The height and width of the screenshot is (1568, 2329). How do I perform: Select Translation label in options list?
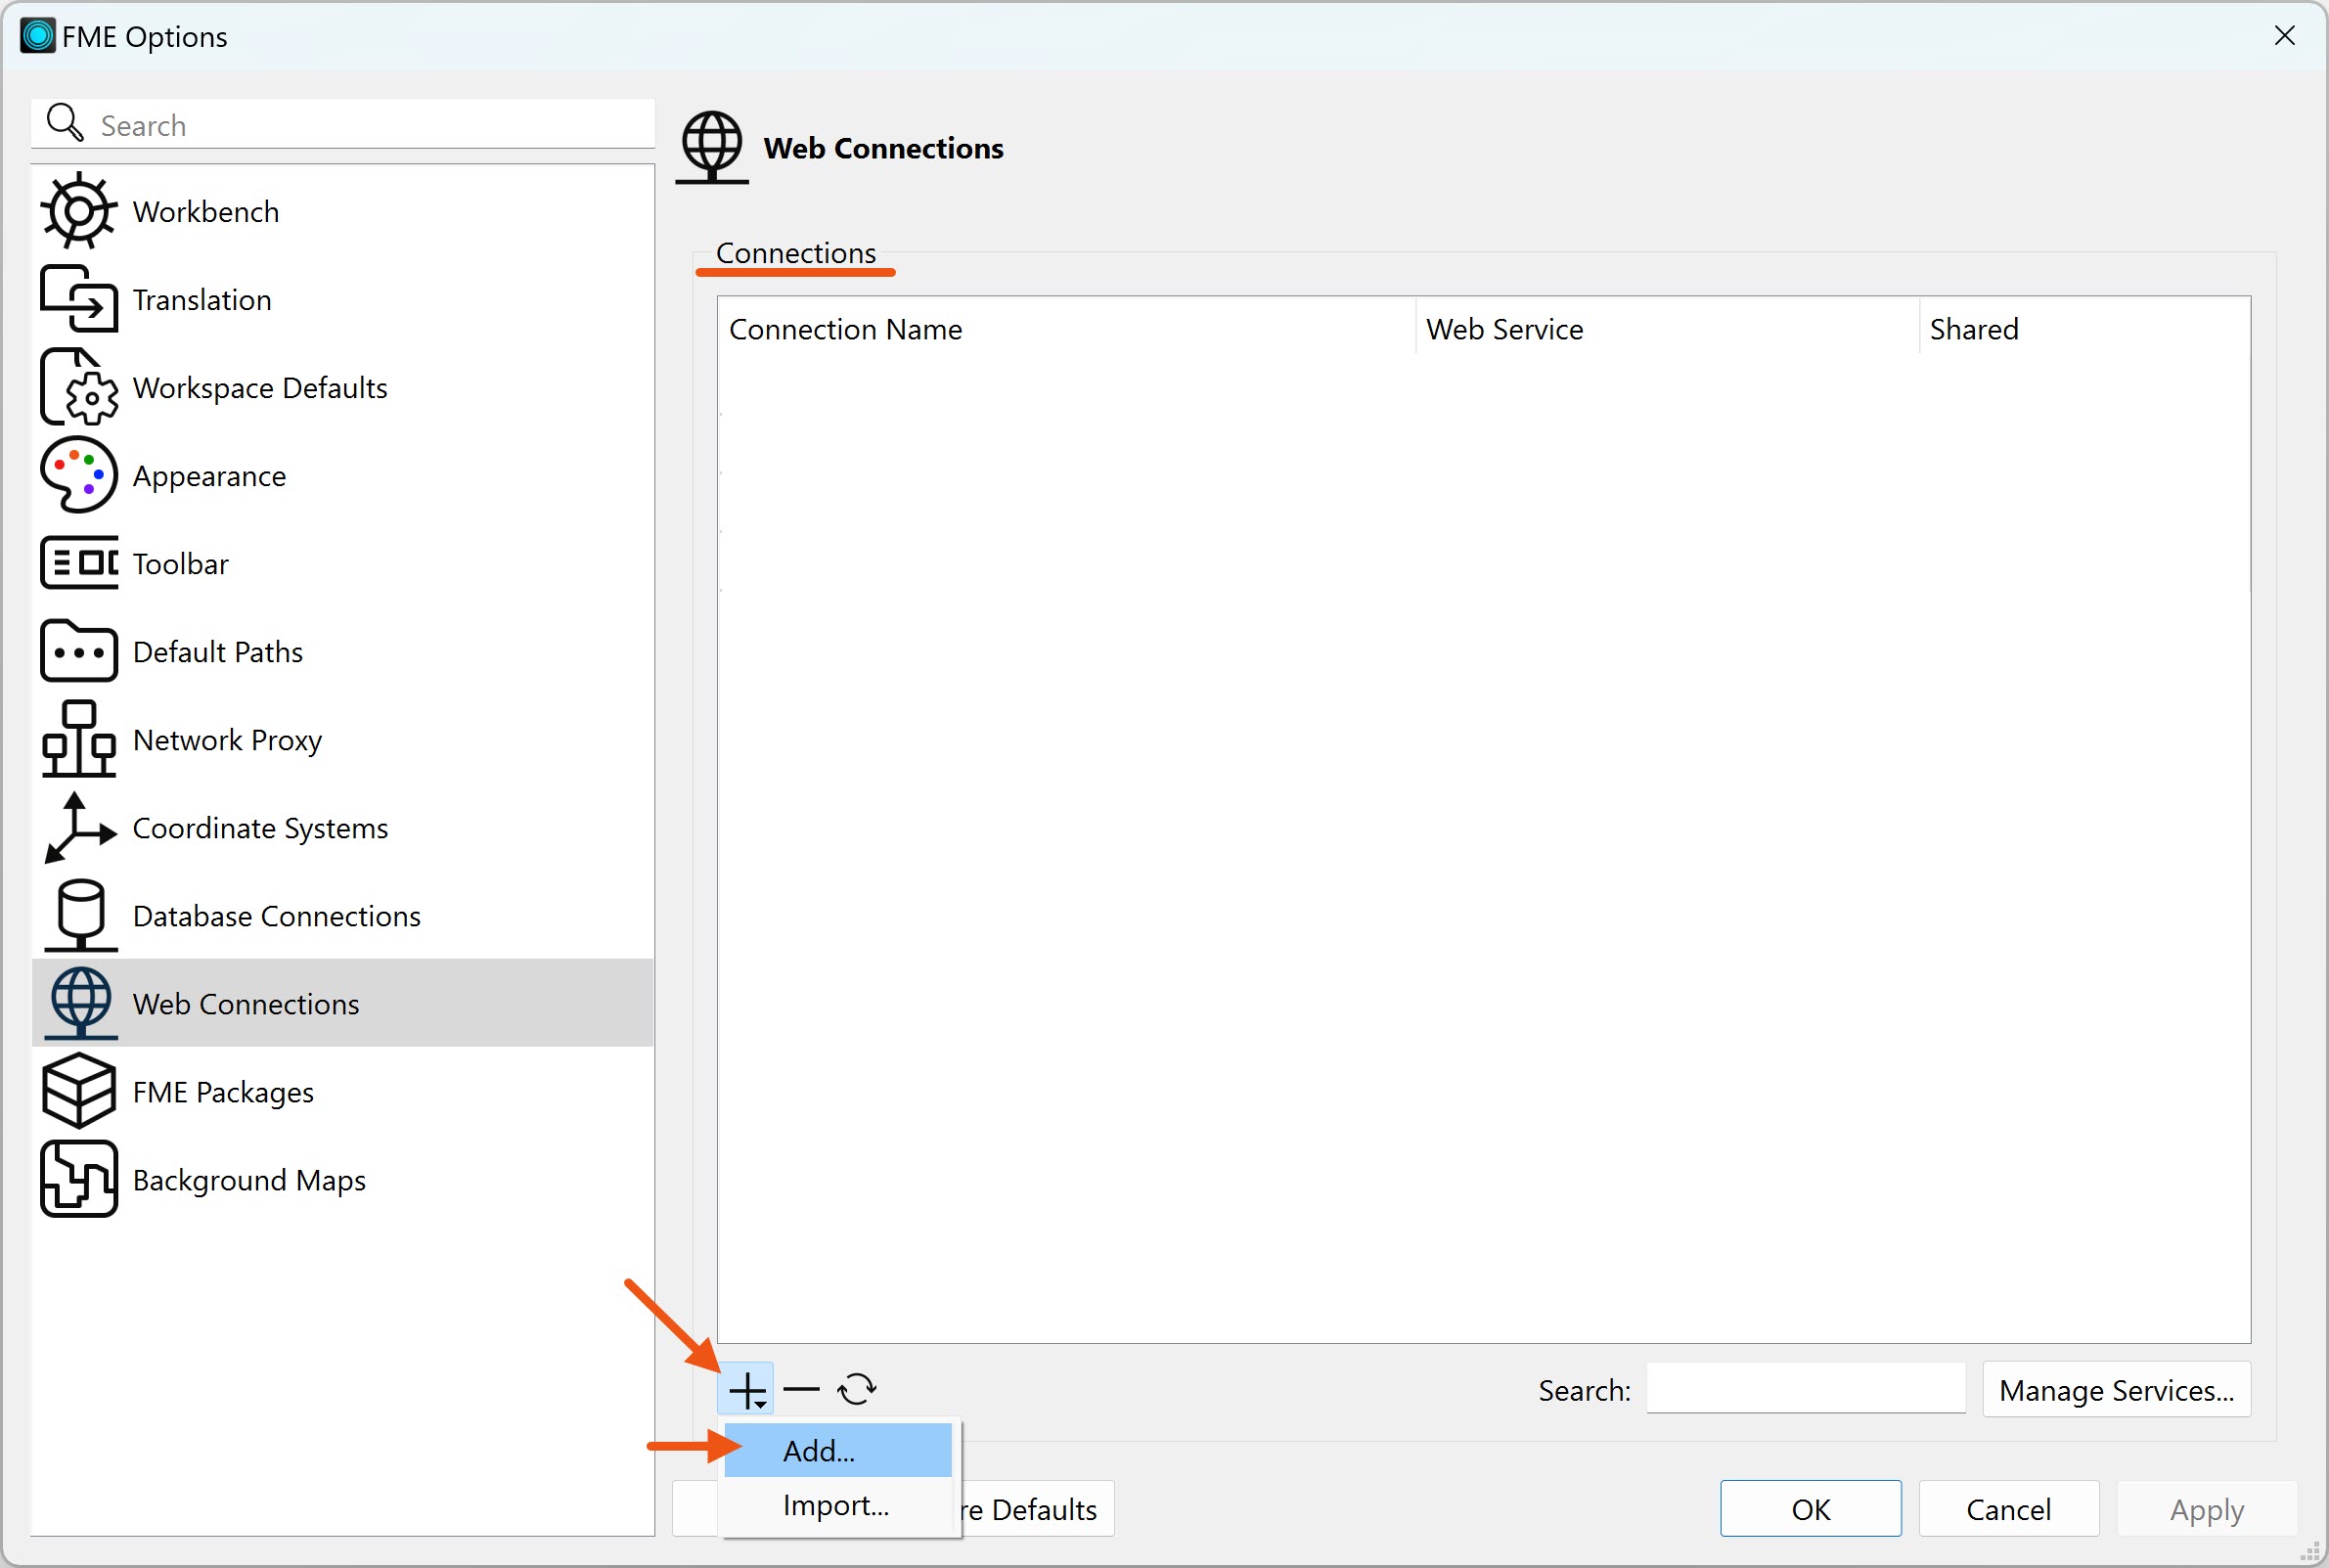coord(202,300)
